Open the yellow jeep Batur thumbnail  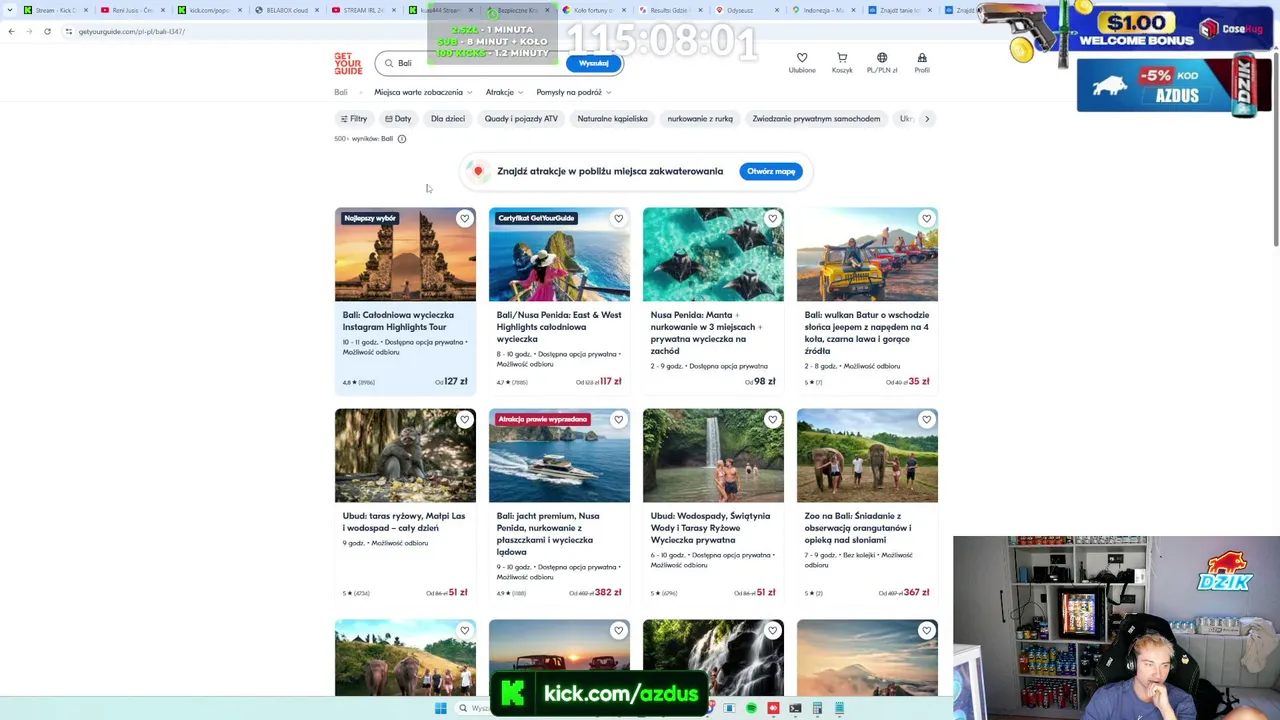867,254
